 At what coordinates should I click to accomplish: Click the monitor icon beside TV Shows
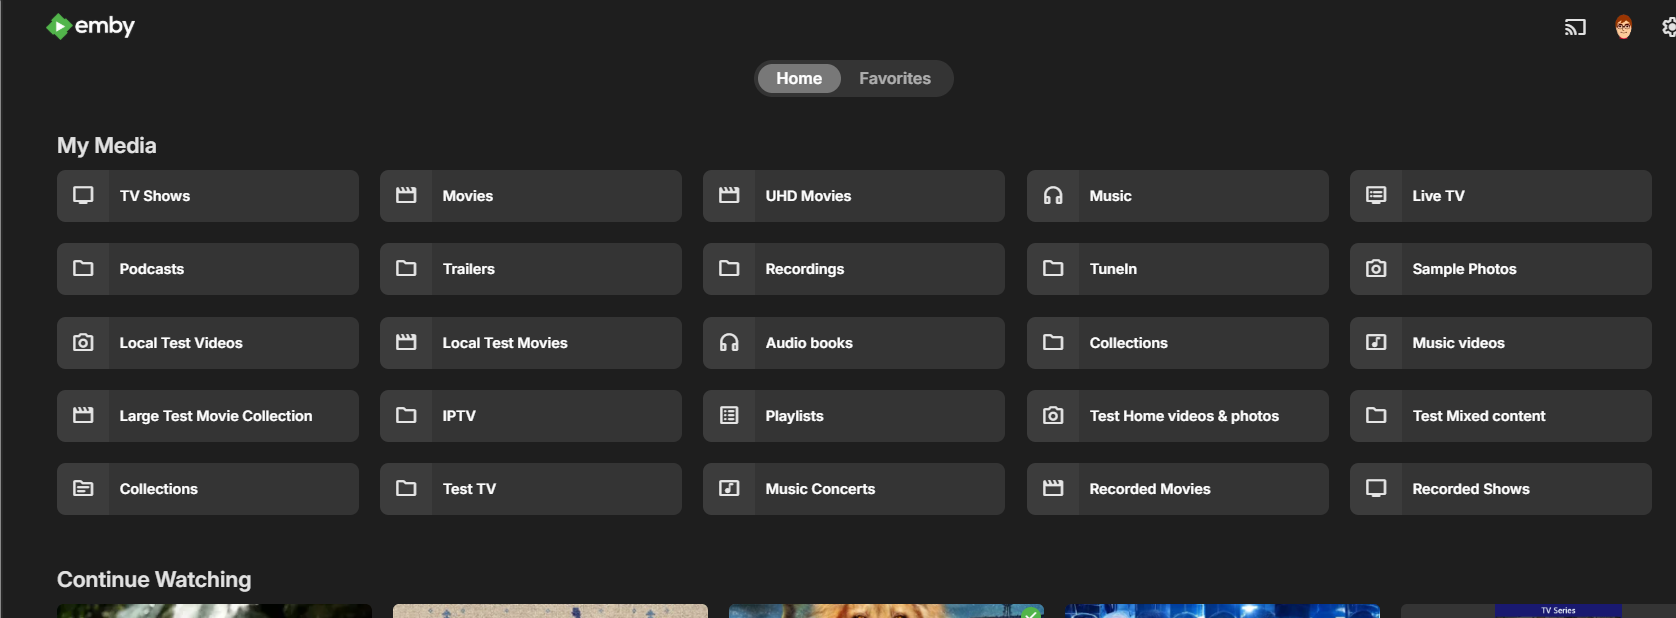[x=83, y=196]
